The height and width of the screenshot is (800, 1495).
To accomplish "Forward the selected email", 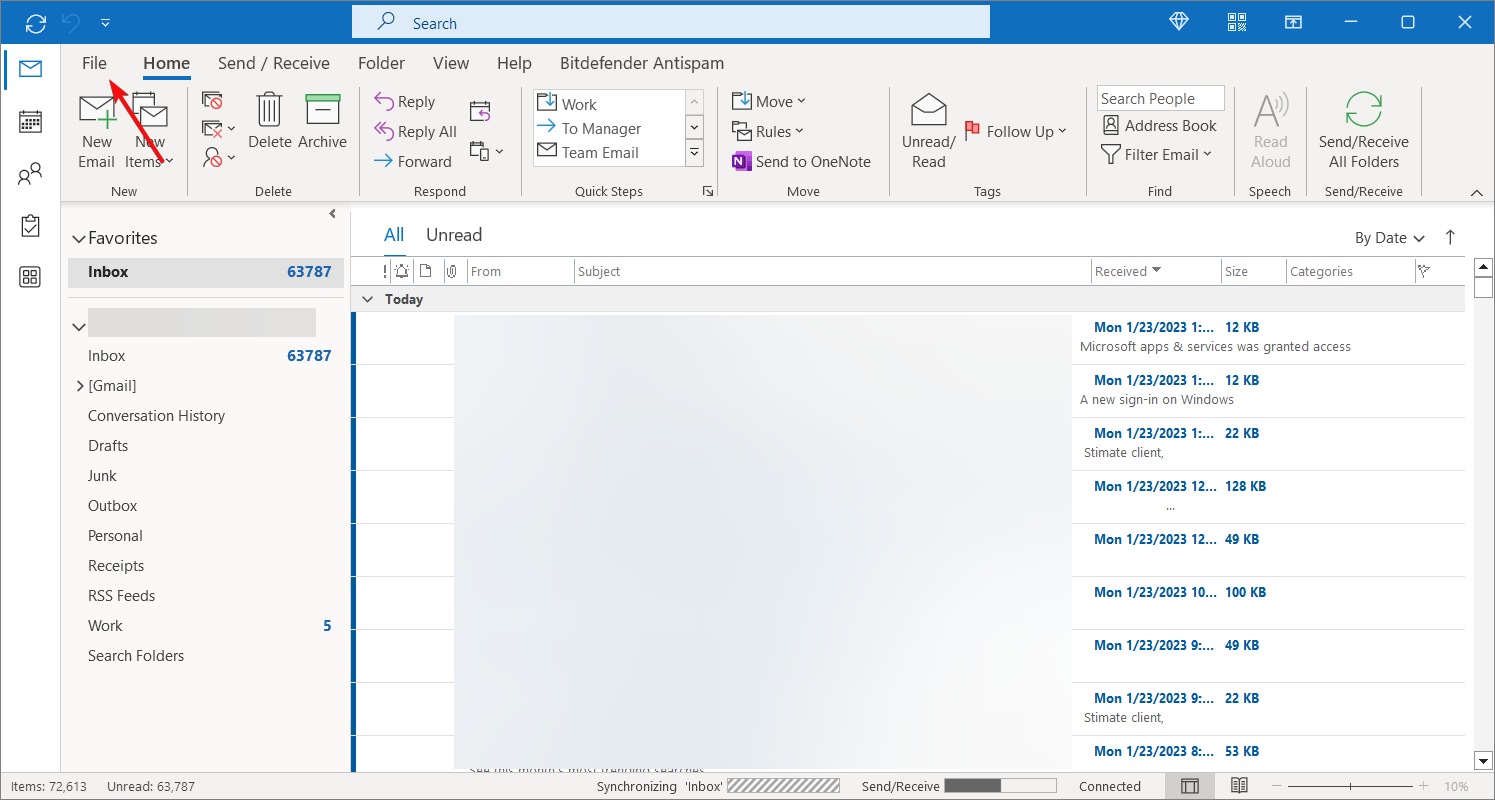I will [x=412, y=161].
